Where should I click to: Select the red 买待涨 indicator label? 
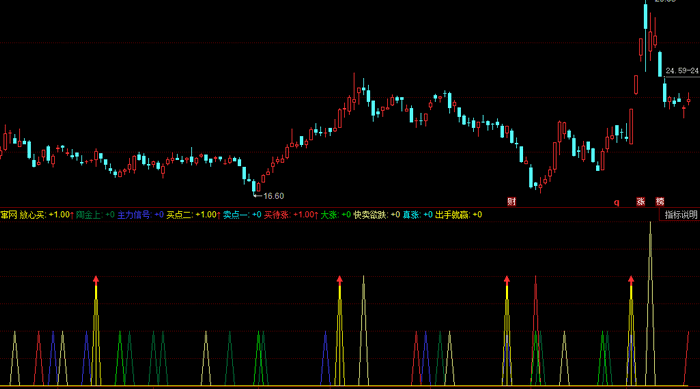tap(276, 215)
